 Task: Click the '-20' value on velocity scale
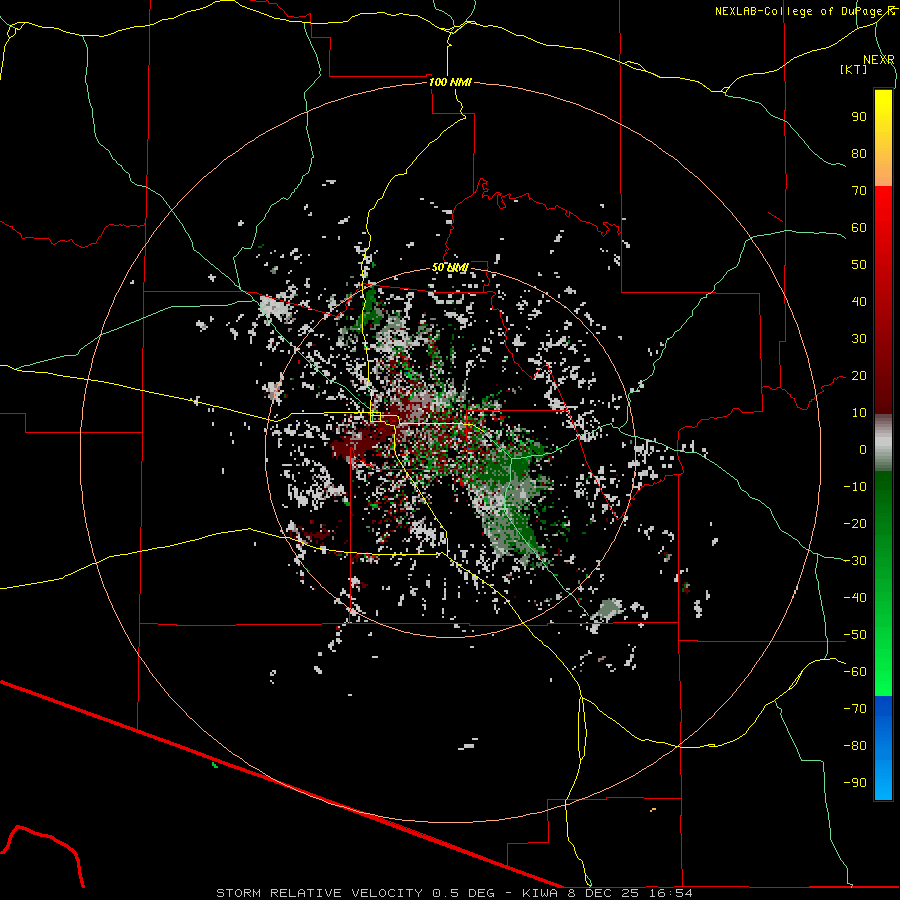(x=855, y=523)
